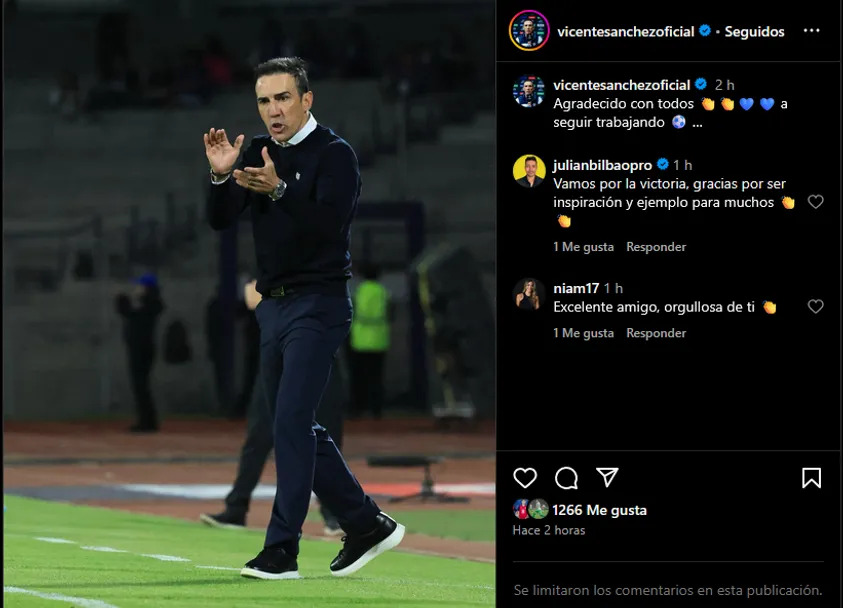View likes on julianbilbaopro's comment
Screen dimensions: 843x608
coord(583,247)
